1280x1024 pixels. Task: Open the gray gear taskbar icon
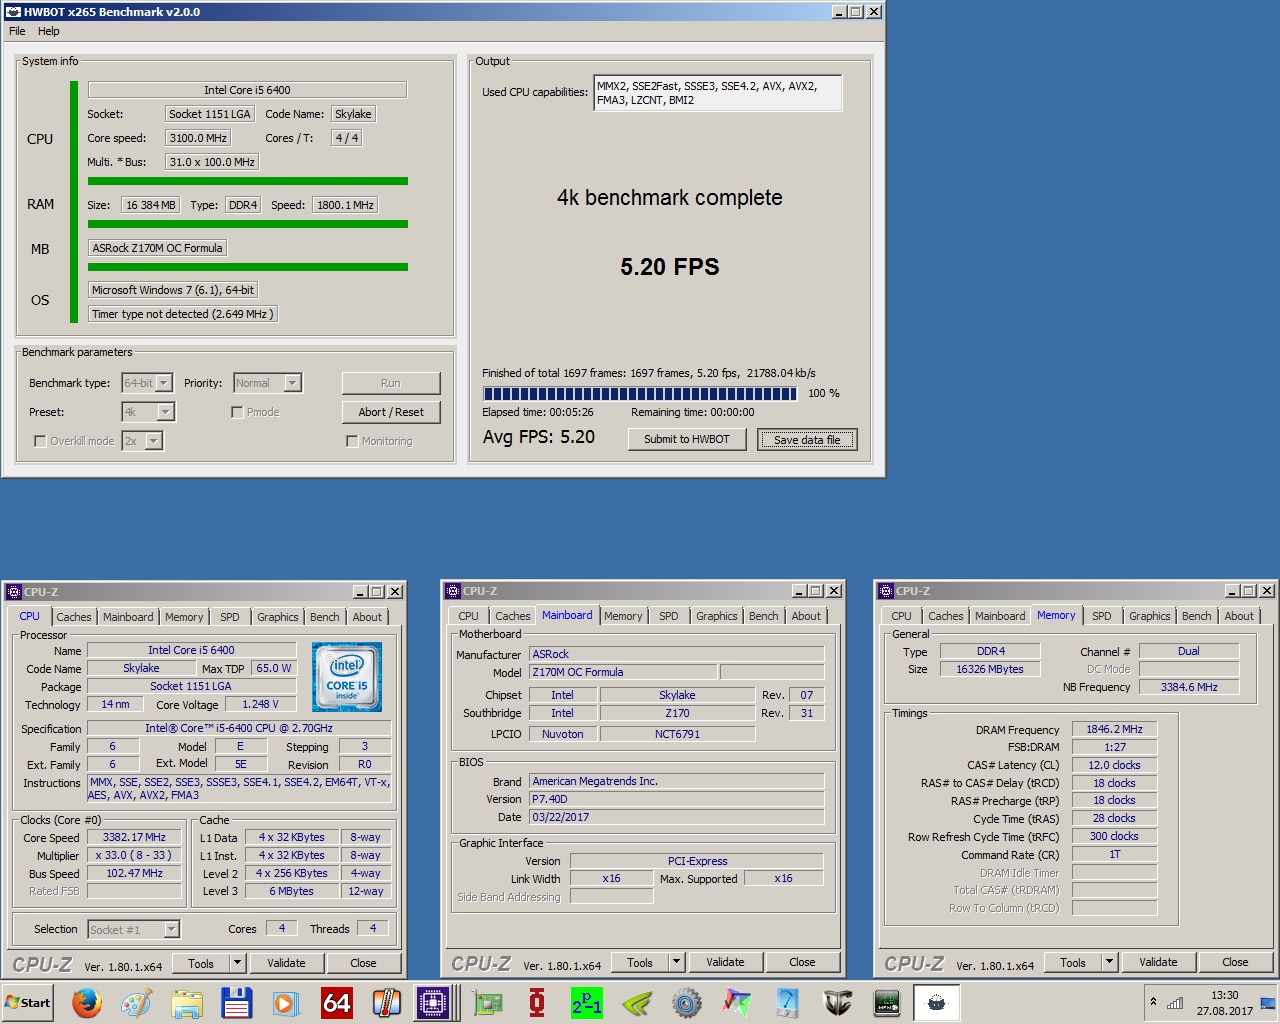(x=687, y=1002)
